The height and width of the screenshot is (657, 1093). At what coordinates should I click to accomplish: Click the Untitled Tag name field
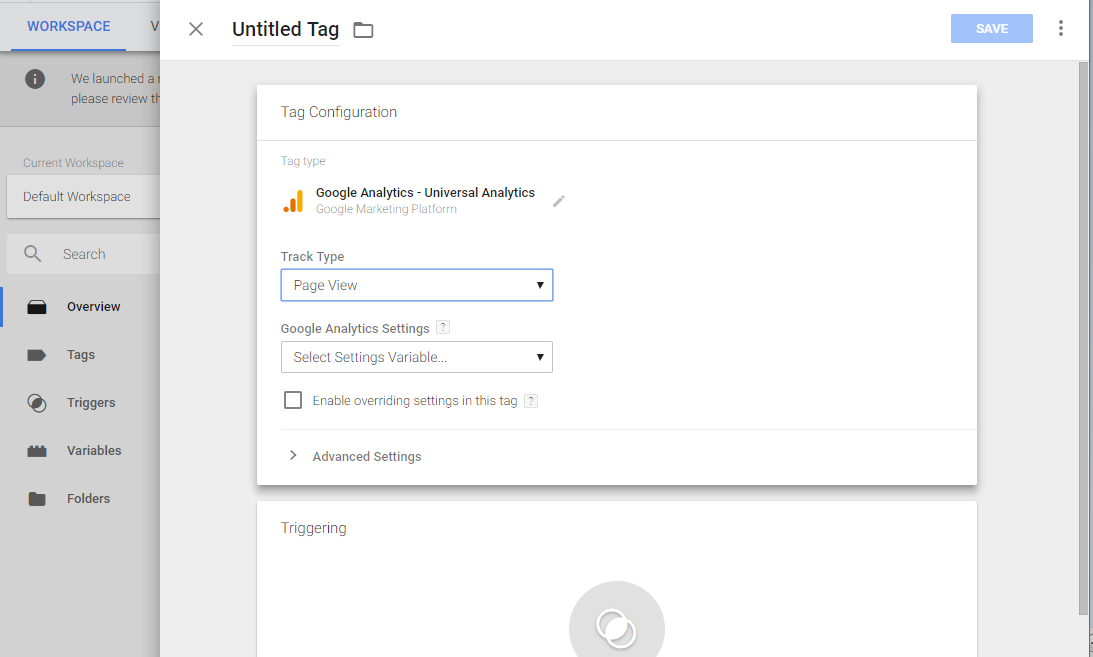point(285,29)
